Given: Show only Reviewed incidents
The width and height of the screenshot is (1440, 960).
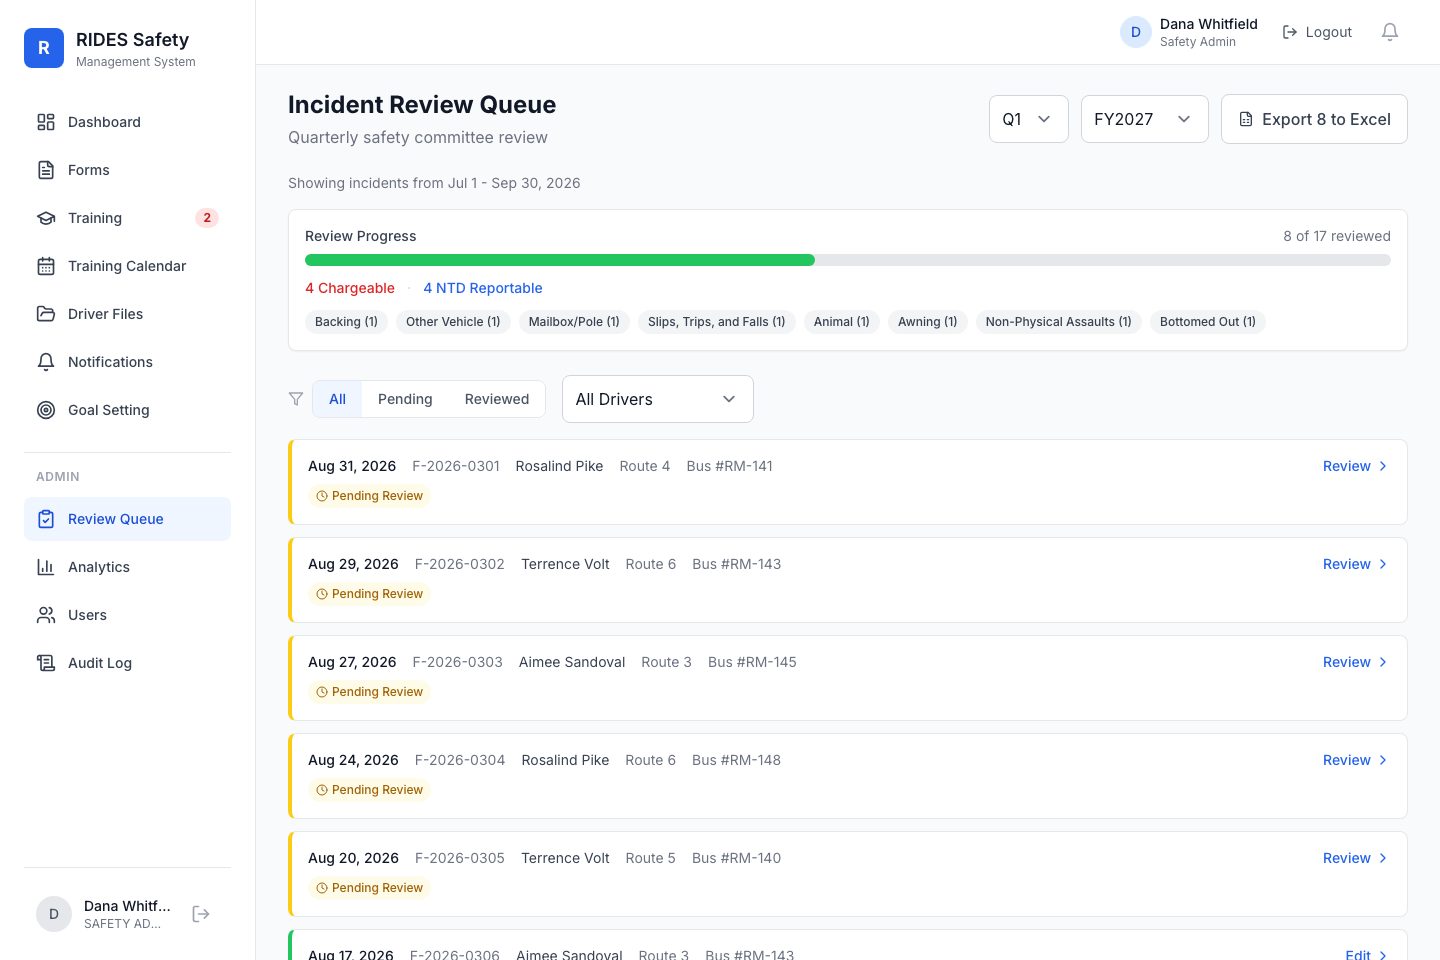Looking at the screenshot, I should [497, 399].
